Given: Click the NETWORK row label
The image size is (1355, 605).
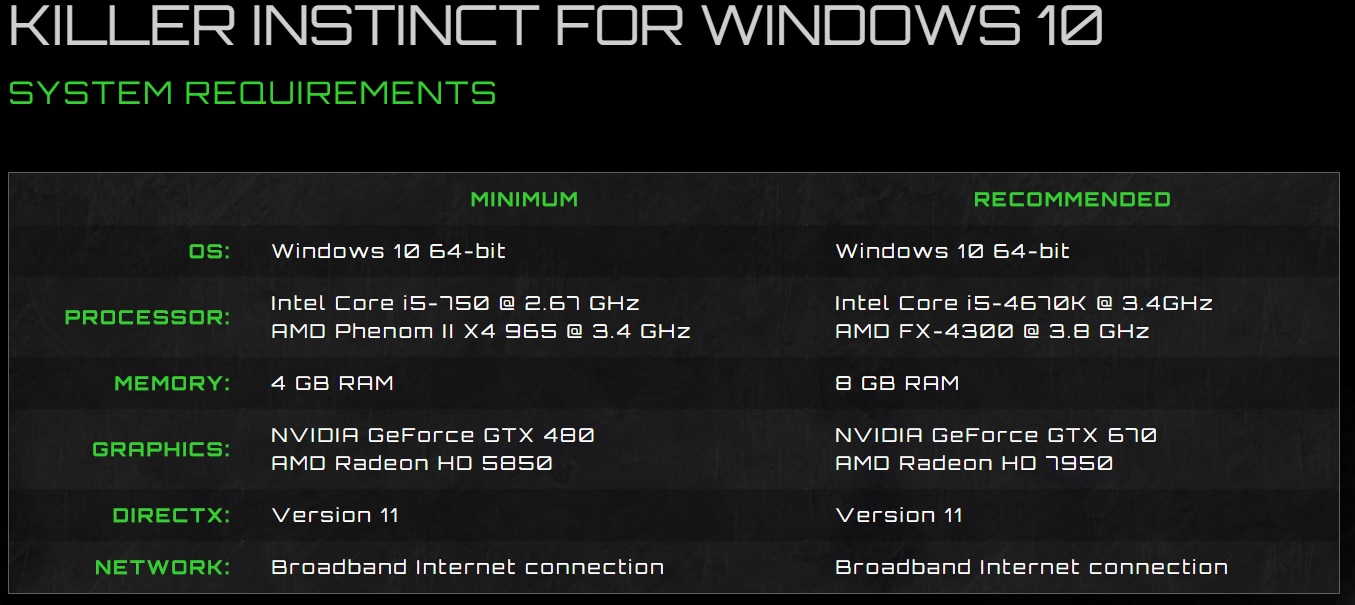Looking at the screenshot, I should tap(162, 567).
